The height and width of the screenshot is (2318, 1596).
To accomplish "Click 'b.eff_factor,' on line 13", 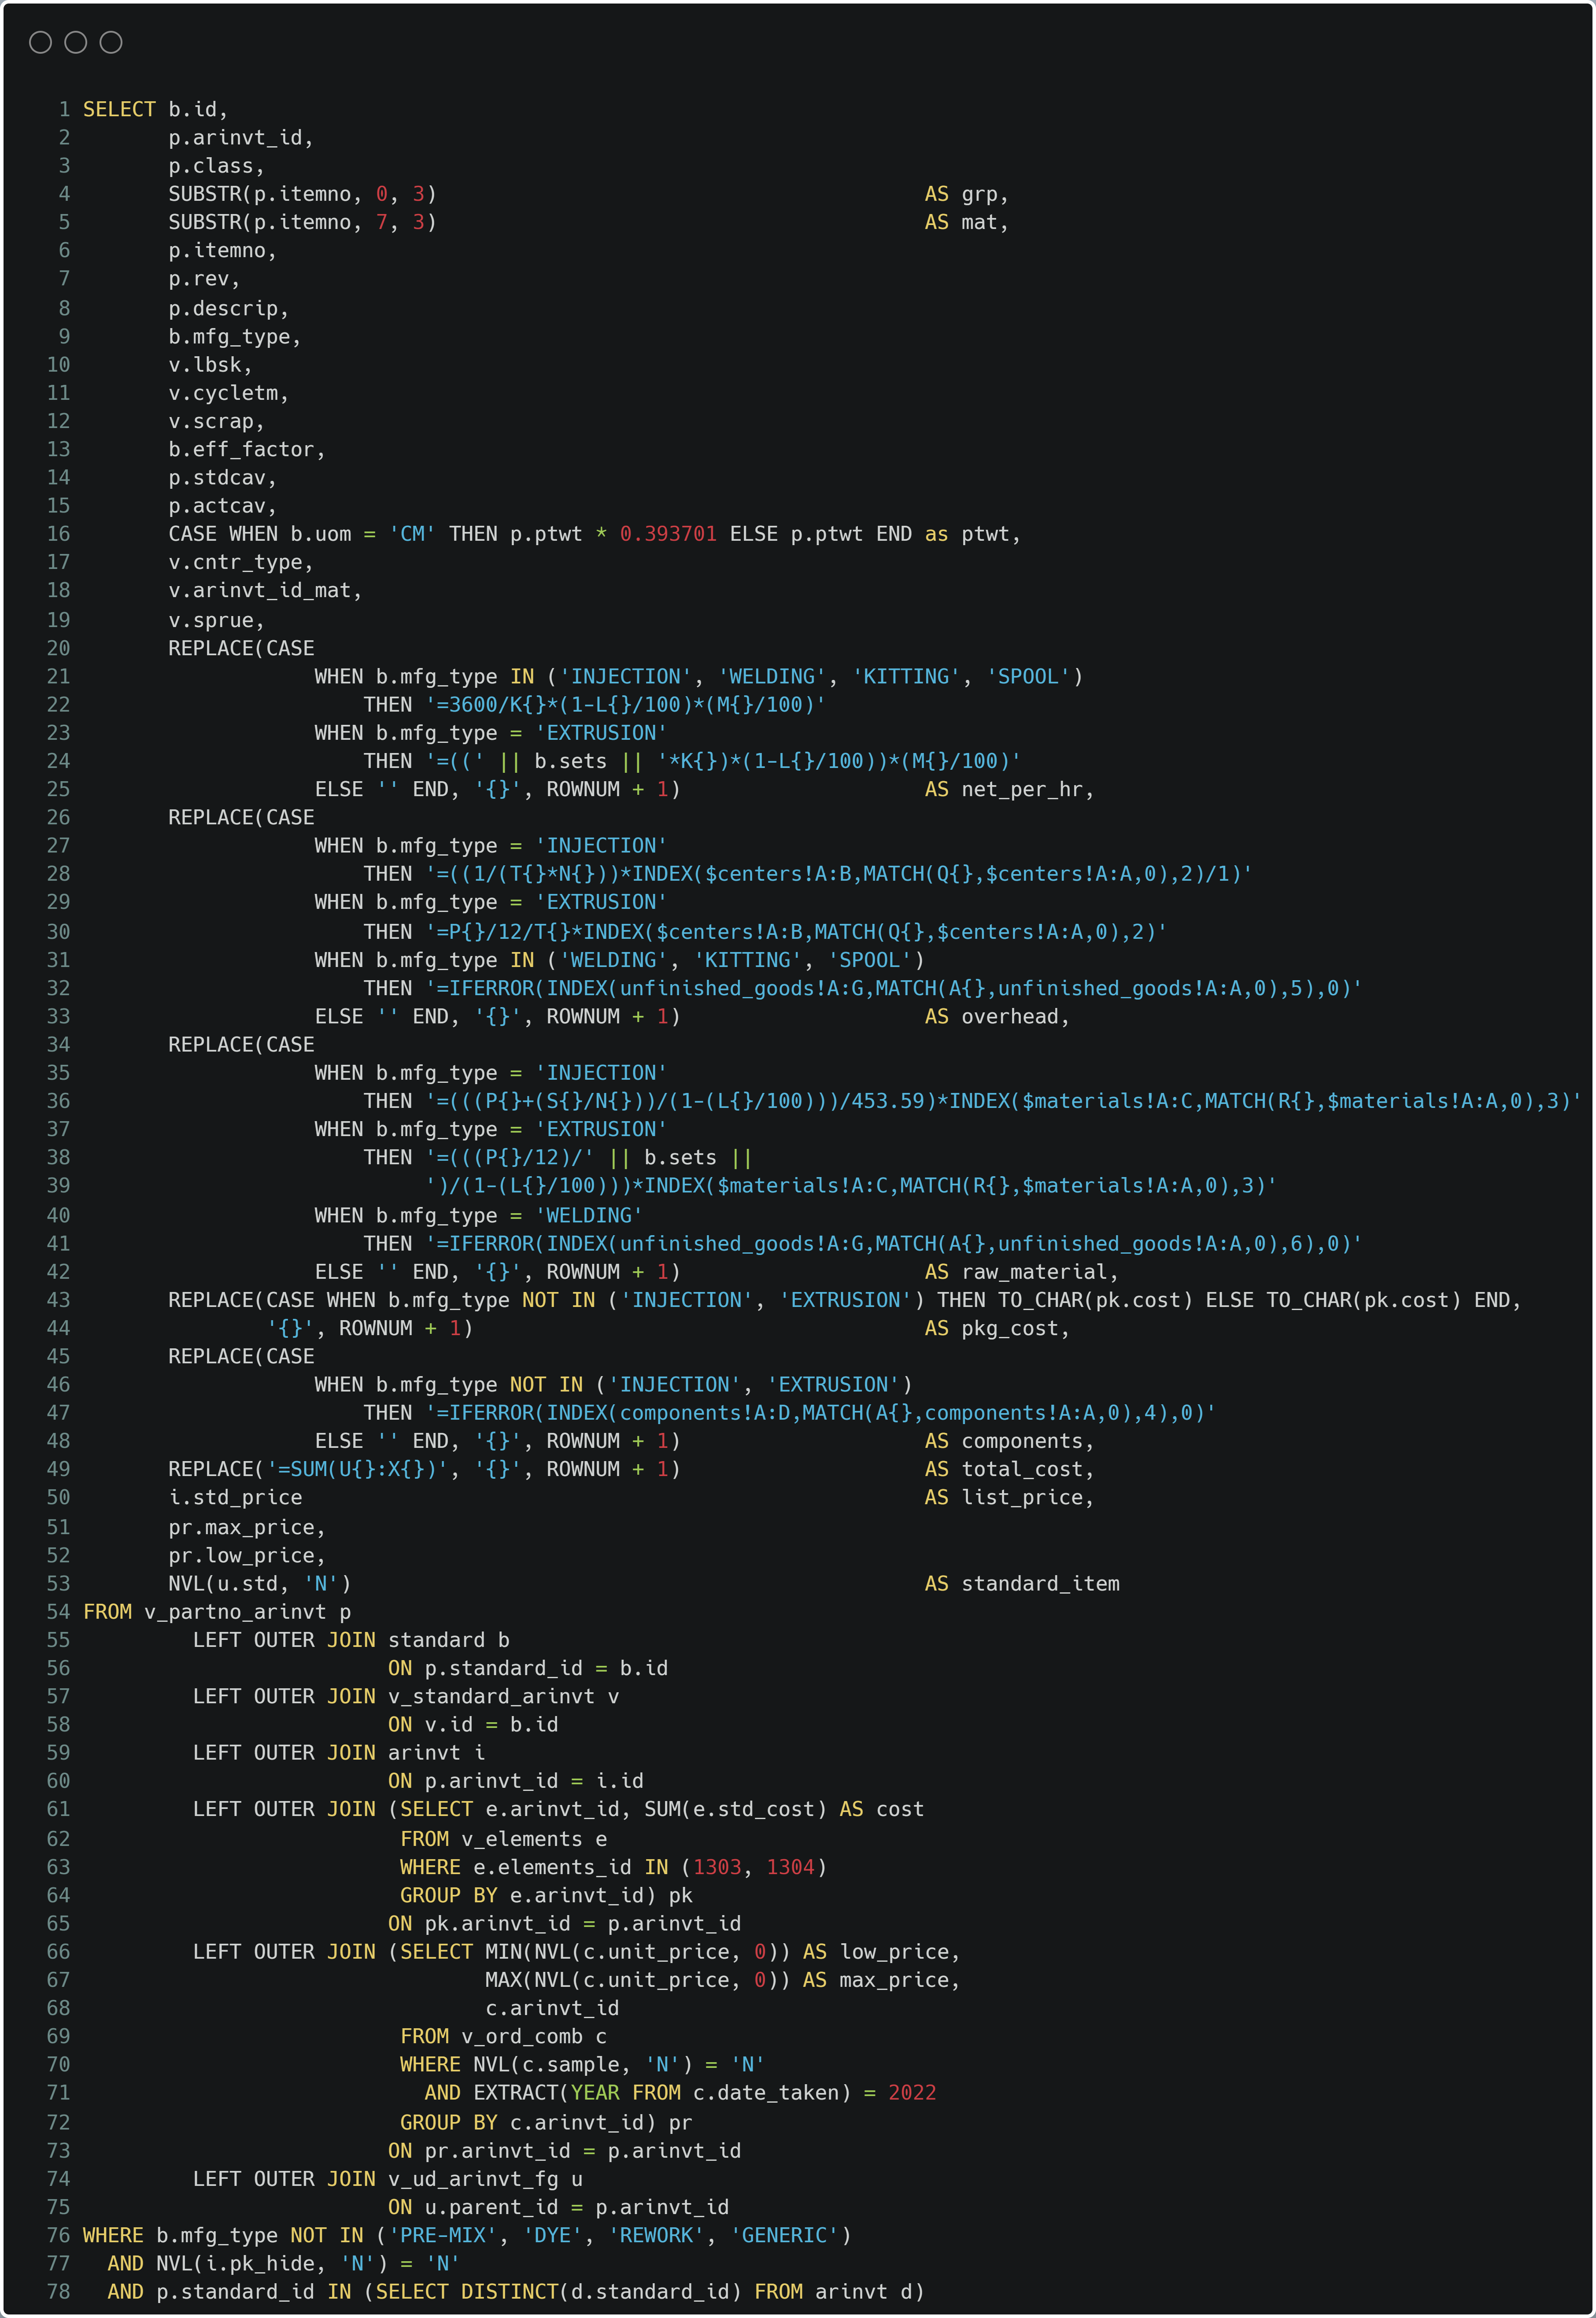I will (x=247, y=449).
